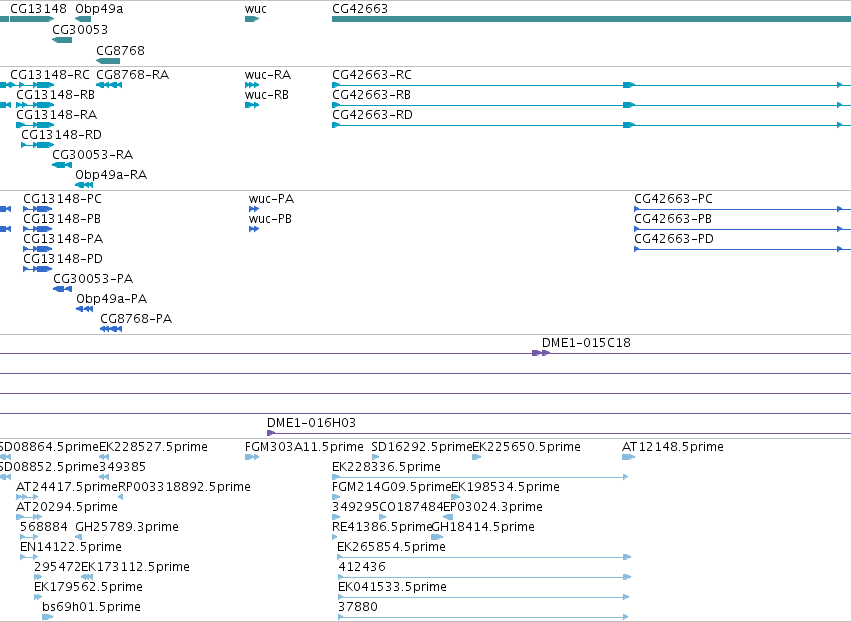The height and width of the screenshot is (622, 851).
Task: Select protein CG13148-PA
Action: point(63,239)
